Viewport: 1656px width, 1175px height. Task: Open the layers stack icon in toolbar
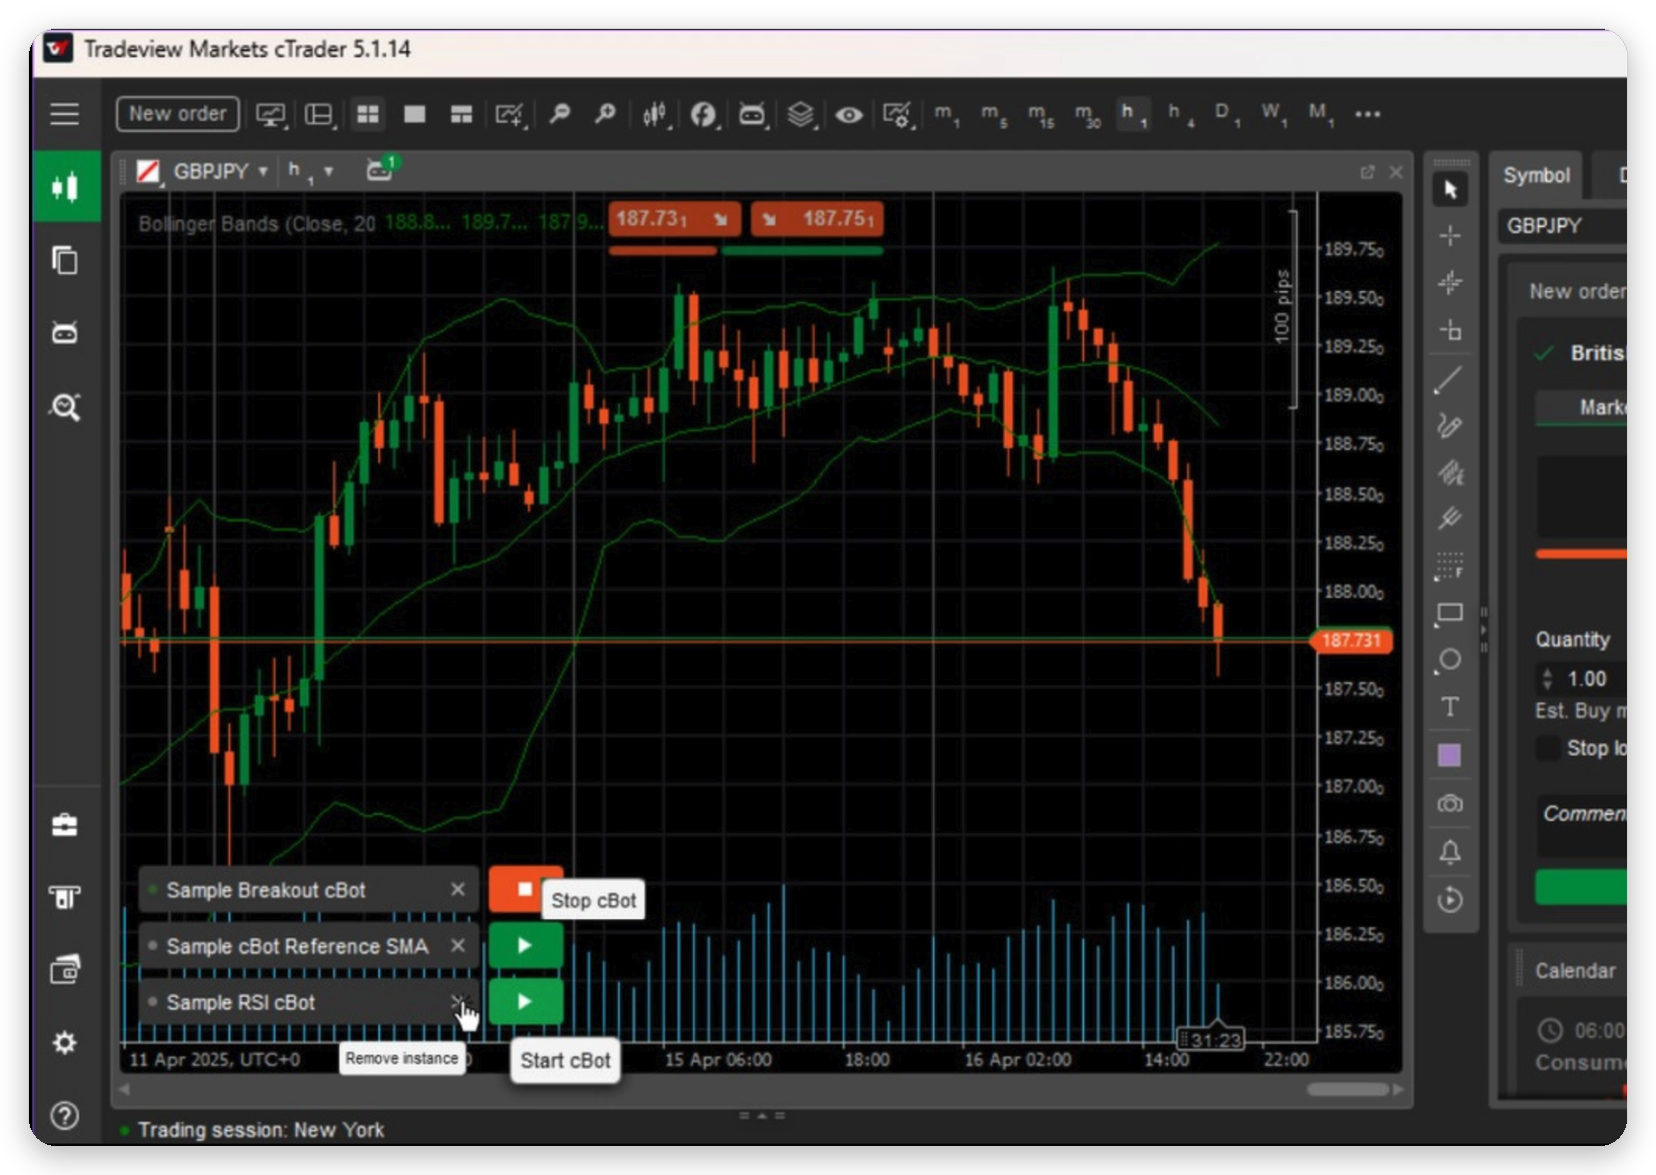point(800,114)
